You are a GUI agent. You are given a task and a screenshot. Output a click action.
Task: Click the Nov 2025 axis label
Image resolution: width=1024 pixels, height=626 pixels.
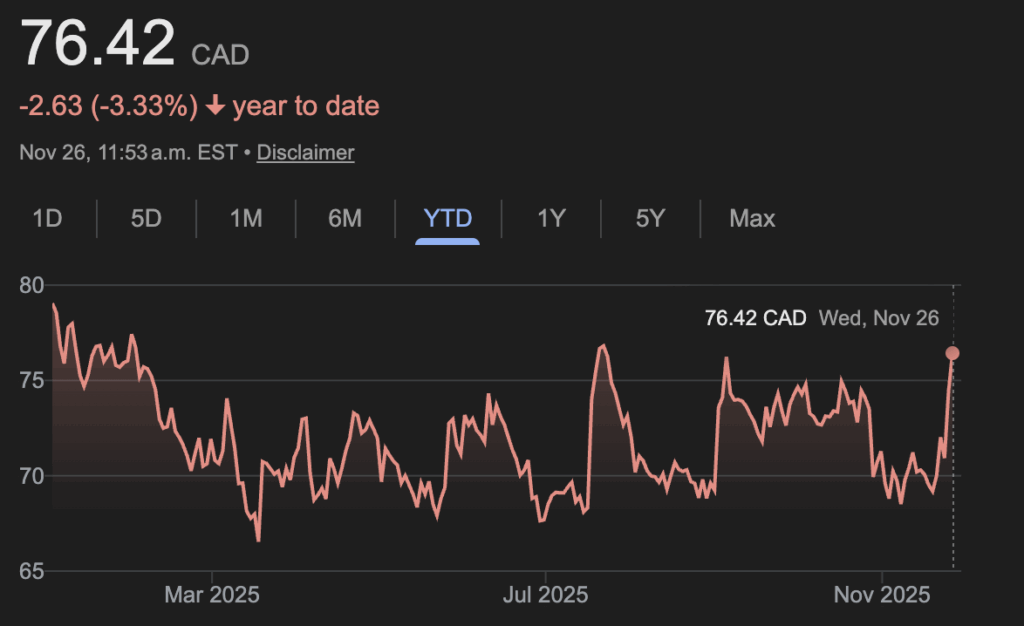pos(881,596)
